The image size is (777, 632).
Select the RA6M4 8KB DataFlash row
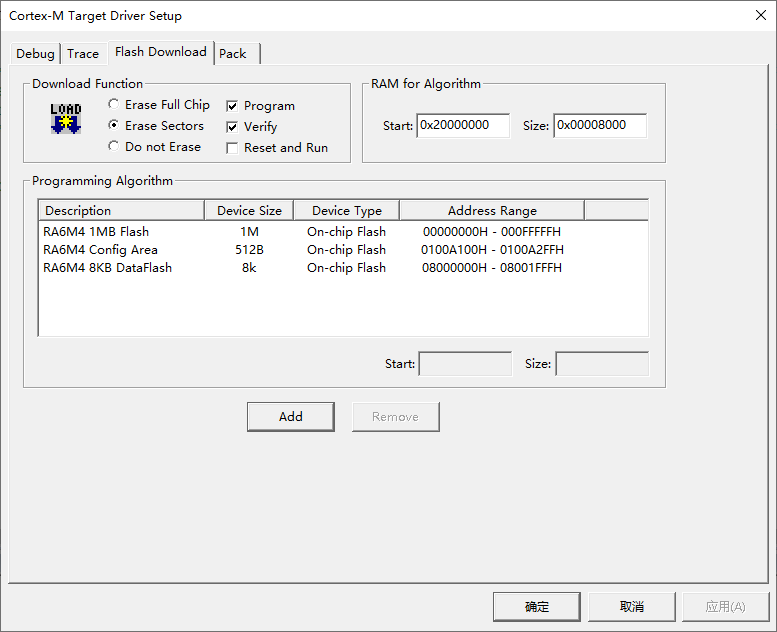(343, 268)
